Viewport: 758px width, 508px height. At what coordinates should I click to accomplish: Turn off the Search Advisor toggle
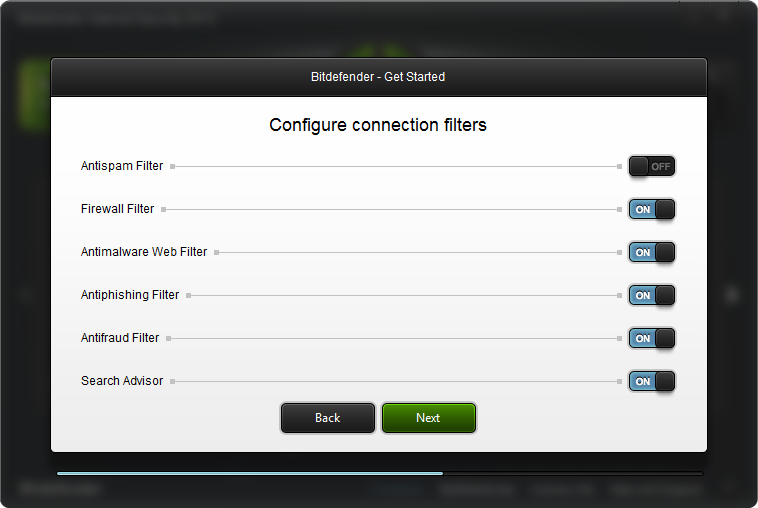[652, 381]
